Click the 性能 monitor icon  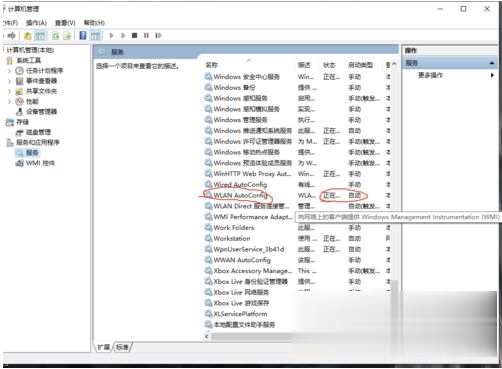click(20, 101)
